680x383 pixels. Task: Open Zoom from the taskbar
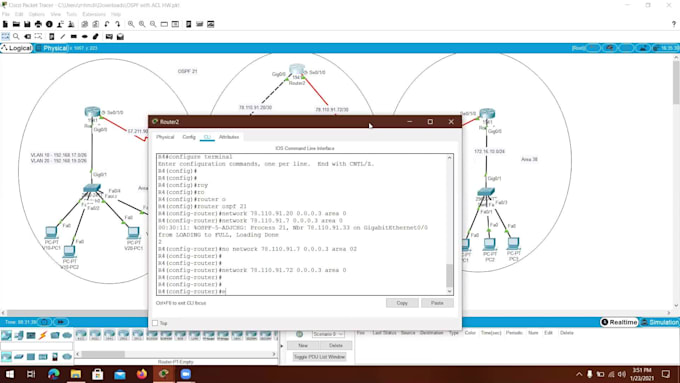point(186,374)
